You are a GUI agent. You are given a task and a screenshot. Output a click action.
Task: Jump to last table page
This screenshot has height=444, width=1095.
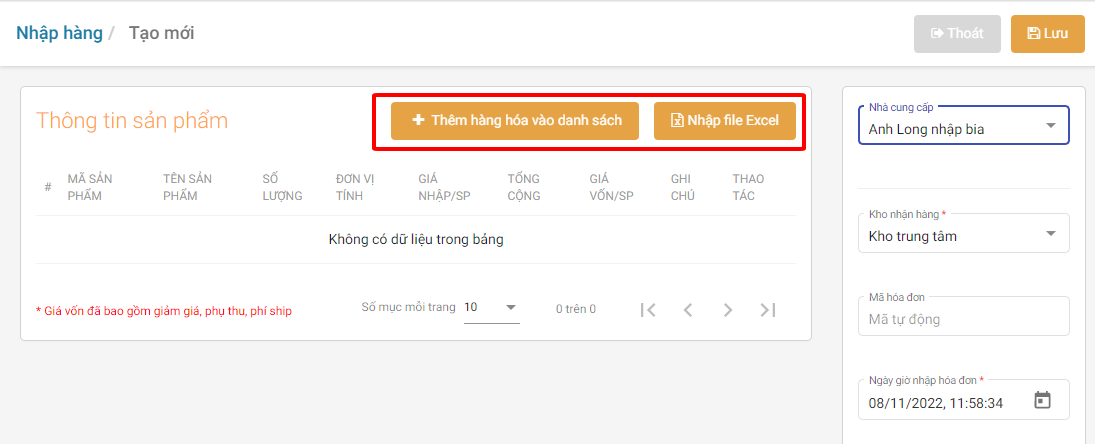(768, 310)
